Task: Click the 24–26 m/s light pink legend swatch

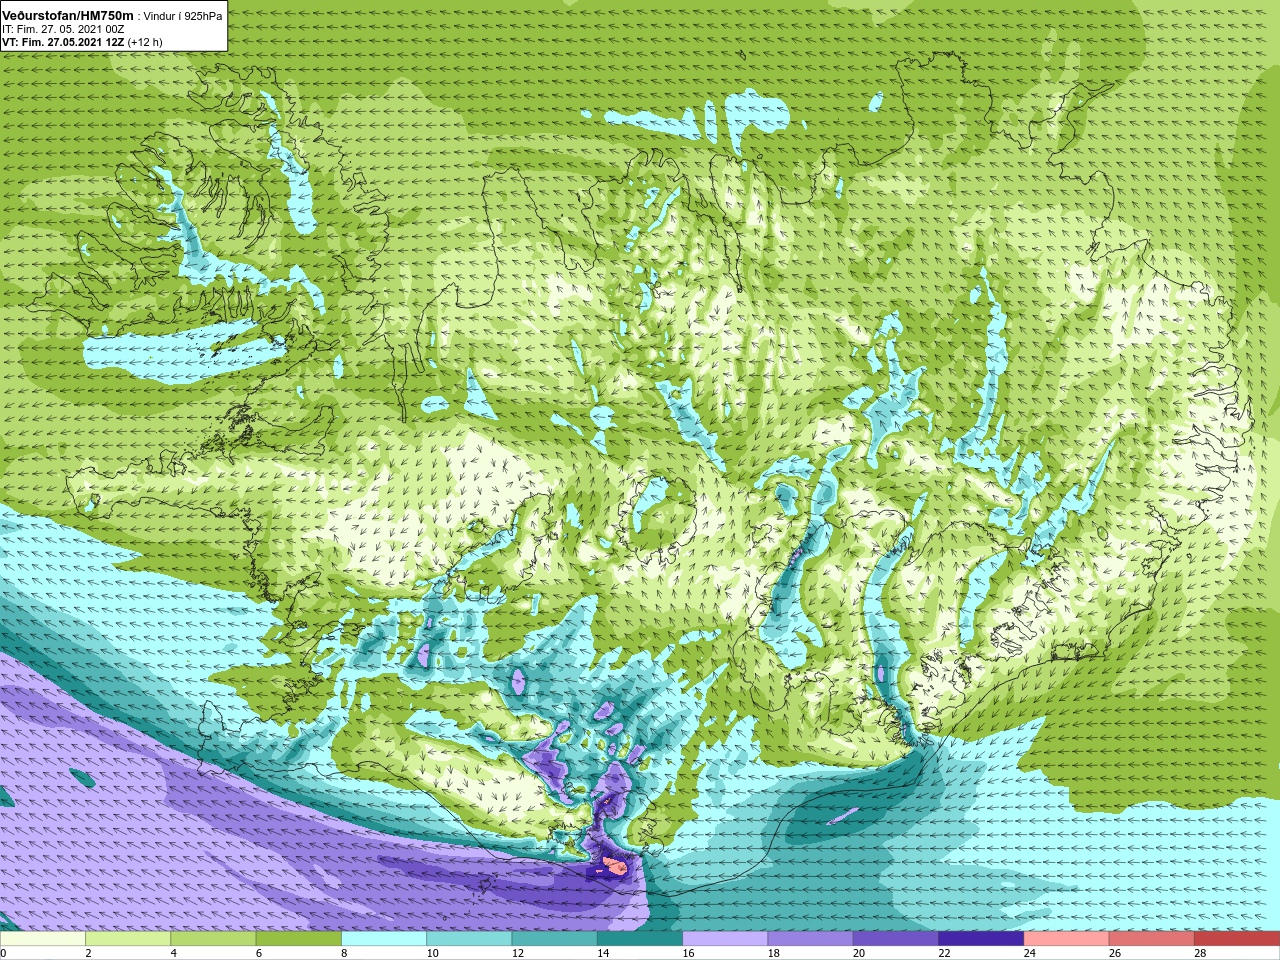Action: point(1066,939)
